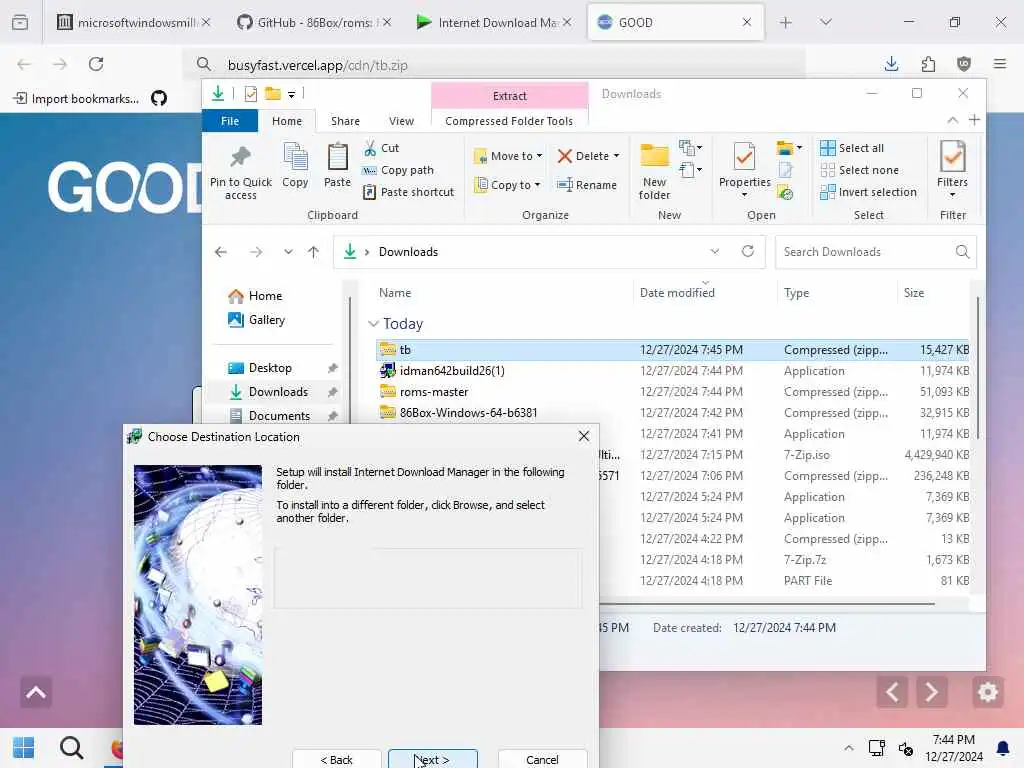
Task: Open the browser hamburger menu
Action: tap(1000, 64)
